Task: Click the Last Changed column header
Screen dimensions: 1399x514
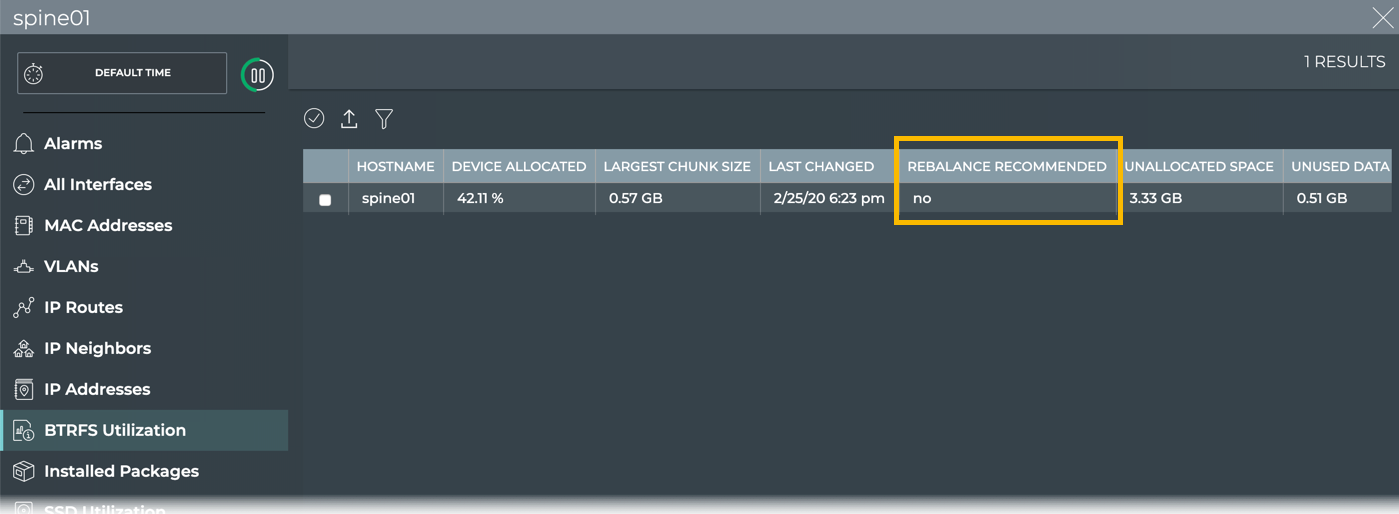Action: click(821, 167)
